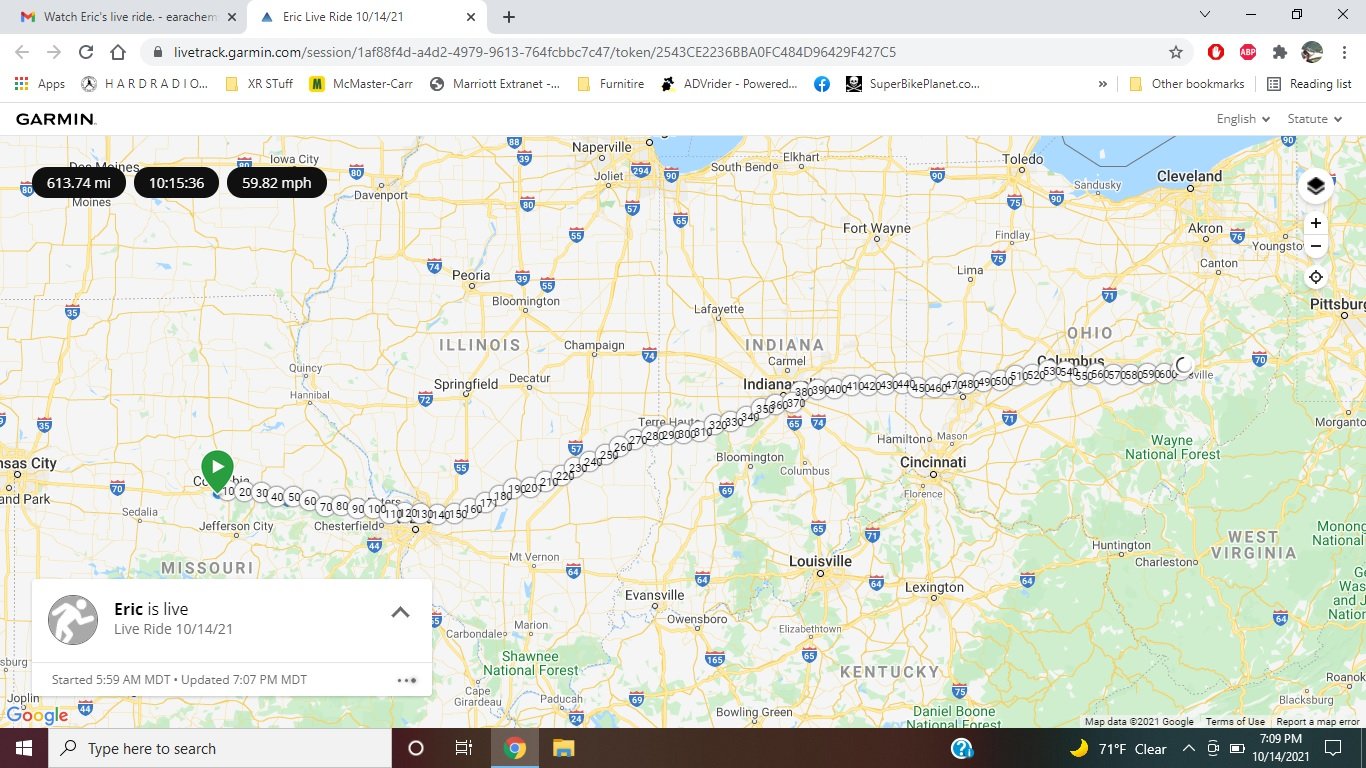Open the English language dropdown
The image size is (1366, 768).
click(x=1243, y=119)
